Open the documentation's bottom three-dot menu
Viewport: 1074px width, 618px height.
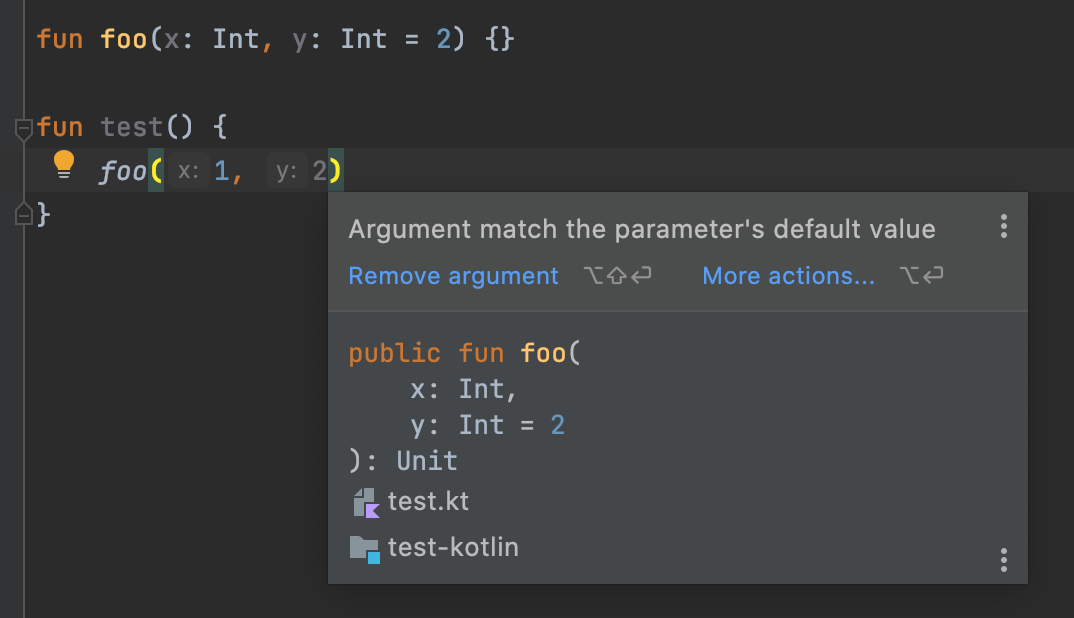pos(1003,560)
